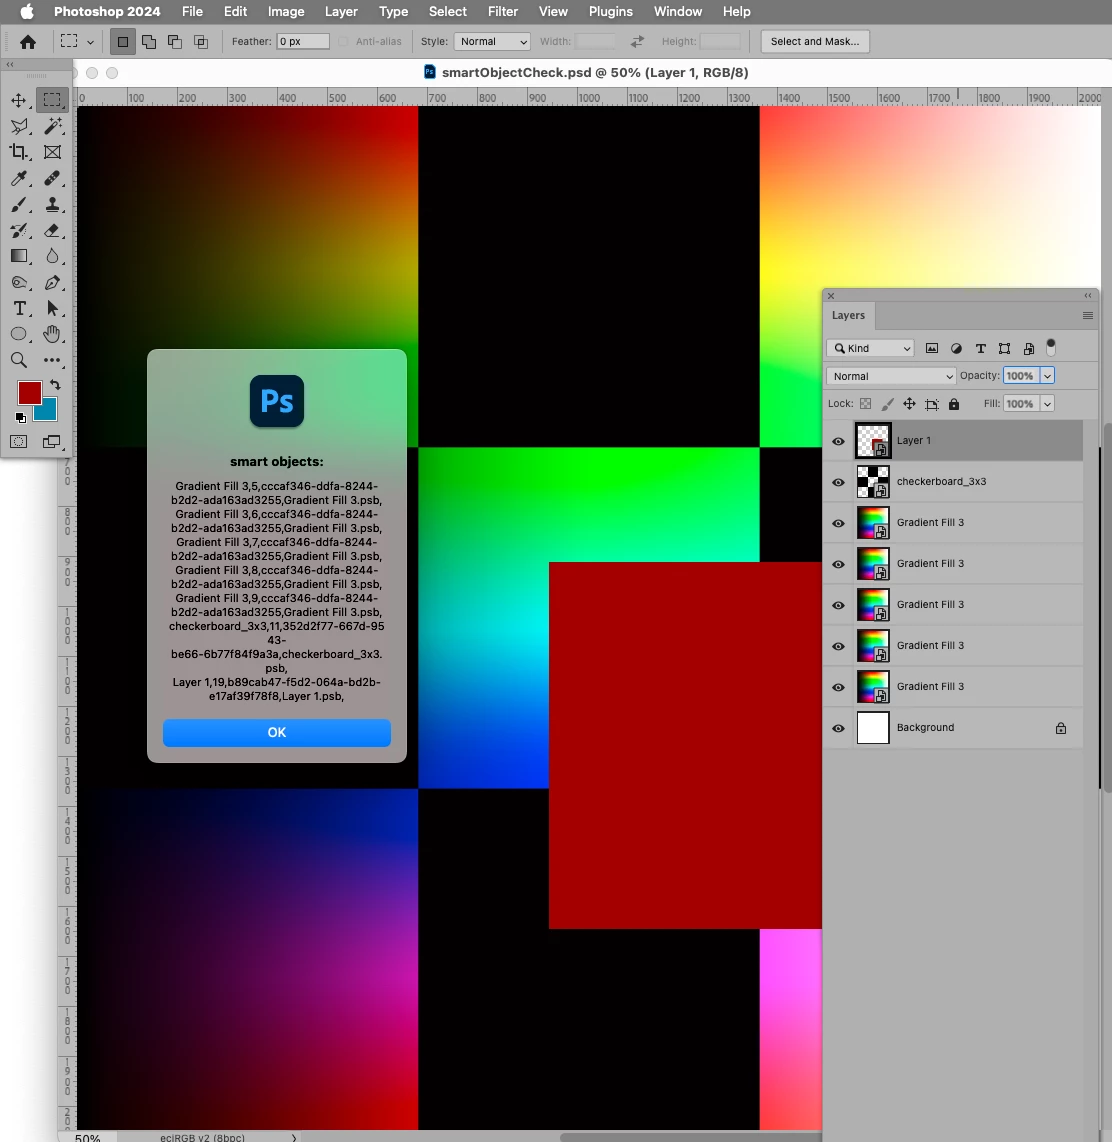Click the blue background color swatch
The height and width of the screenshot is (1142, 1112).
[48, 412]
